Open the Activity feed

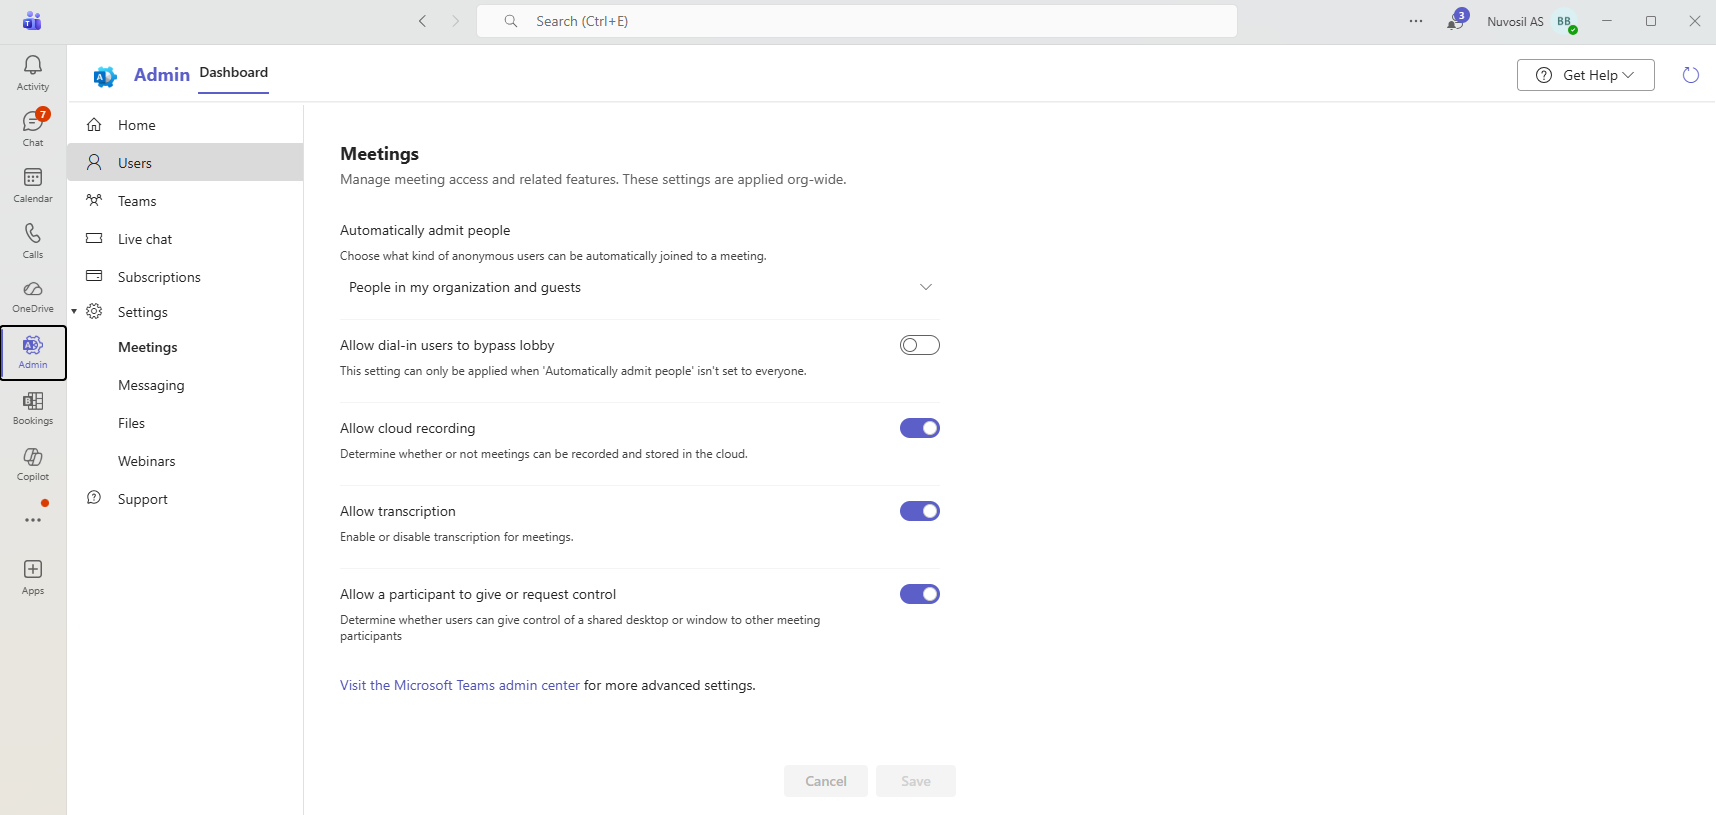(33, 73)
